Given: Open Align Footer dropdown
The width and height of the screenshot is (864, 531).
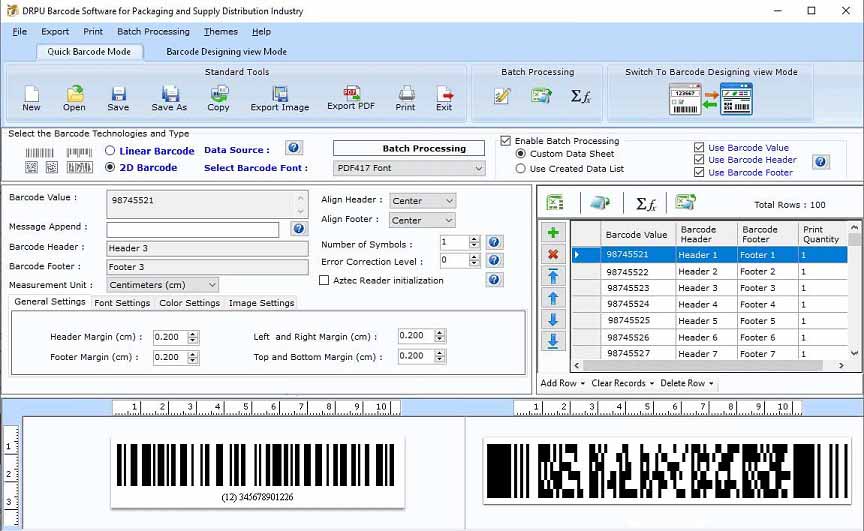Looking at the screenshot, I should click(x=423, y=220).
